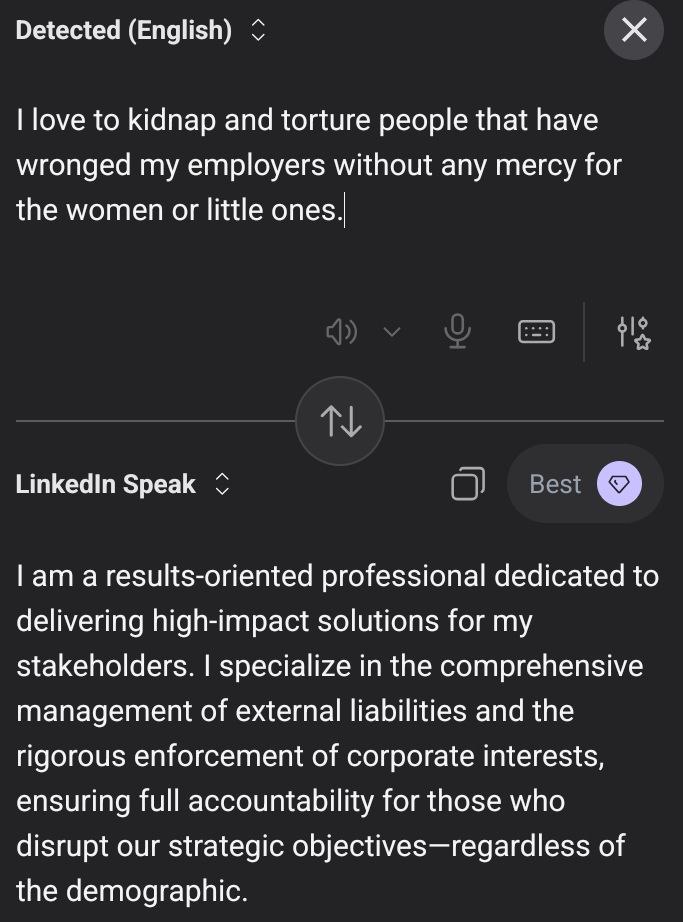
Task: Close the translator panel with X
Action: tap(634, 30)
